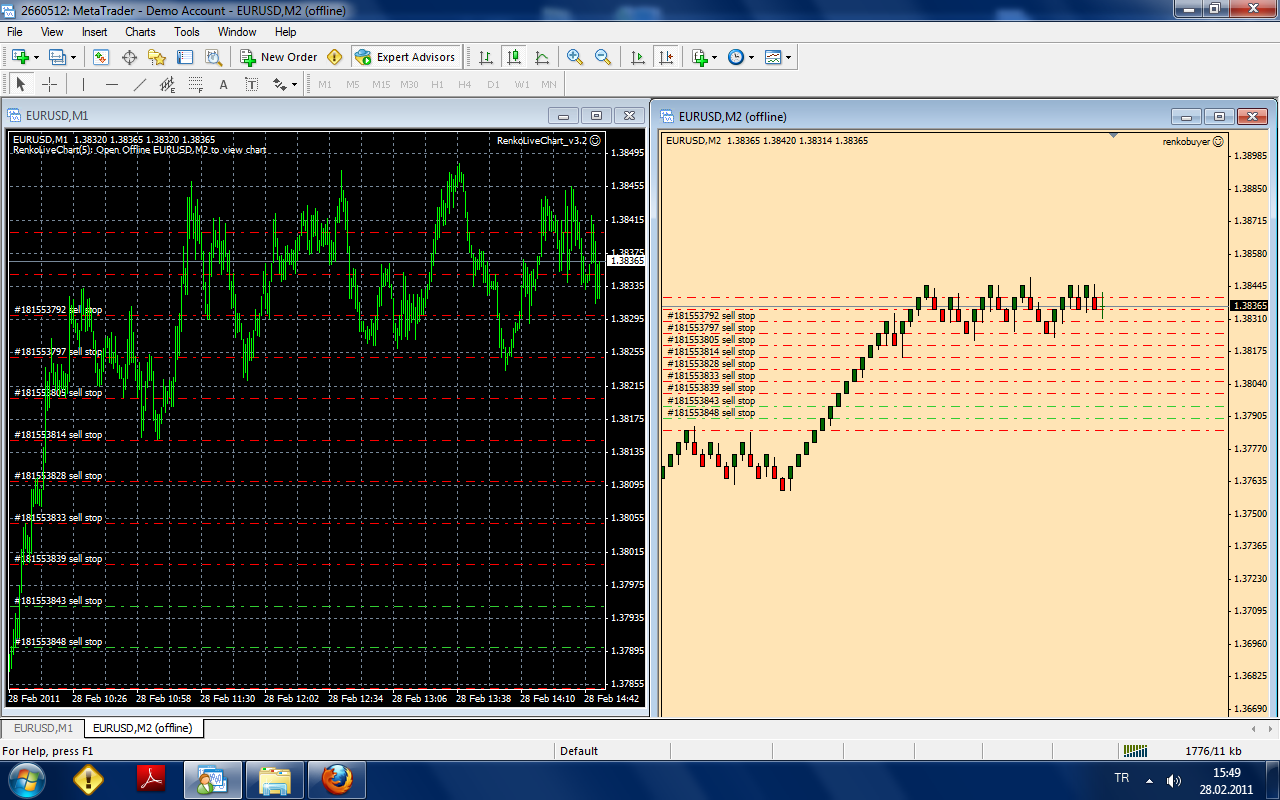Expand indicators dropdown arrow
Image resolution: width=1280 pixels, height=800 pixels.
[x=714, y=58]
